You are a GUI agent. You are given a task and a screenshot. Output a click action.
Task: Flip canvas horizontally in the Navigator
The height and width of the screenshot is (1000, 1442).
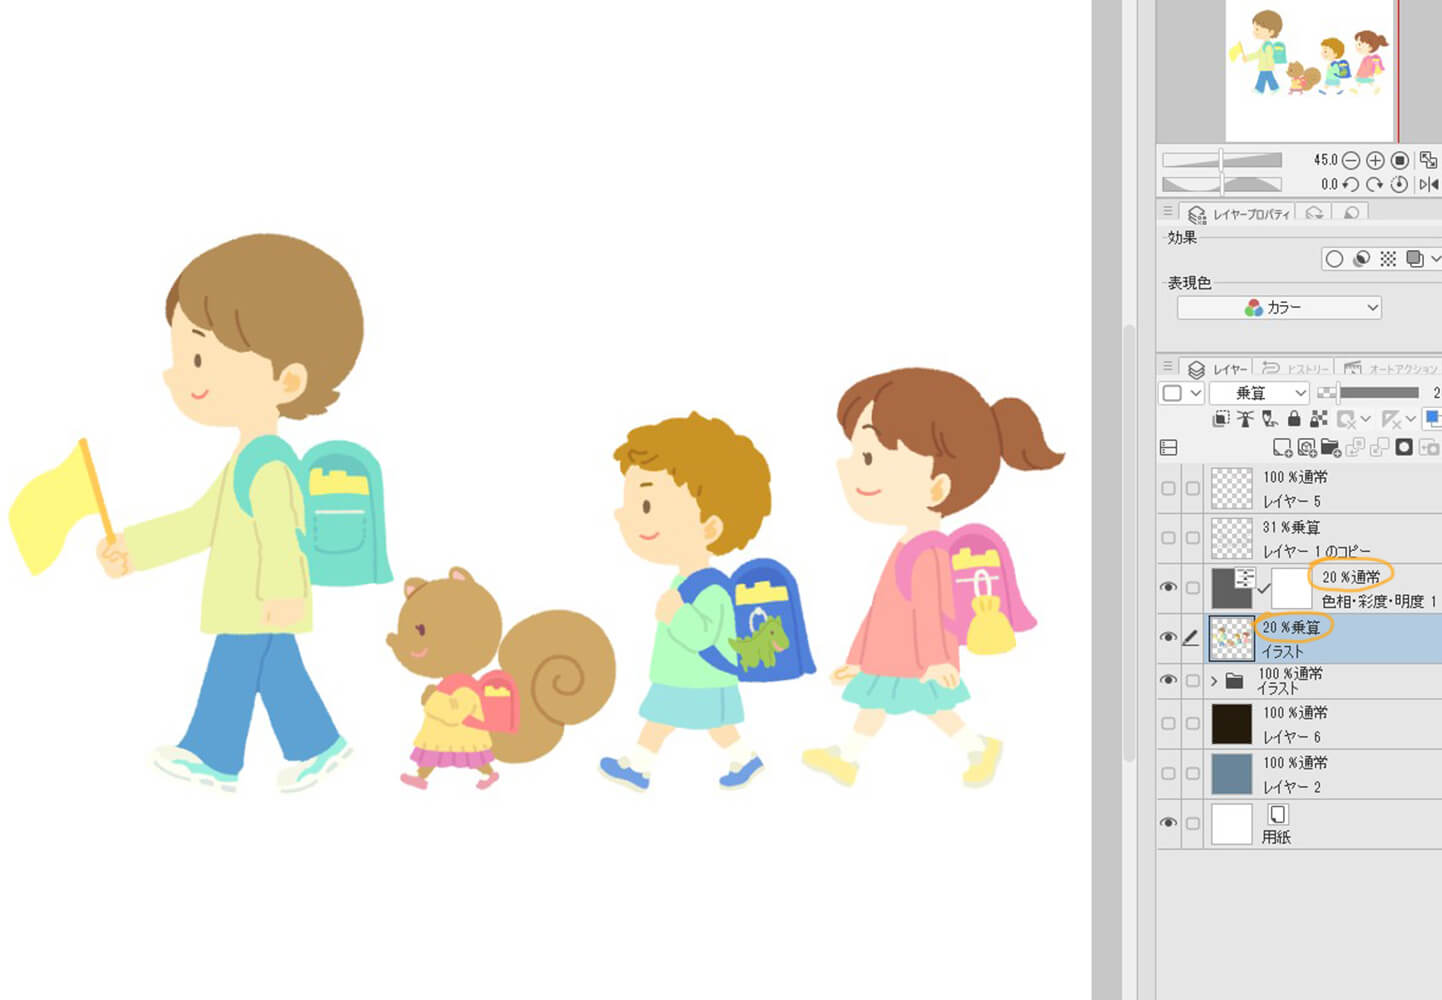(1429, 184)
